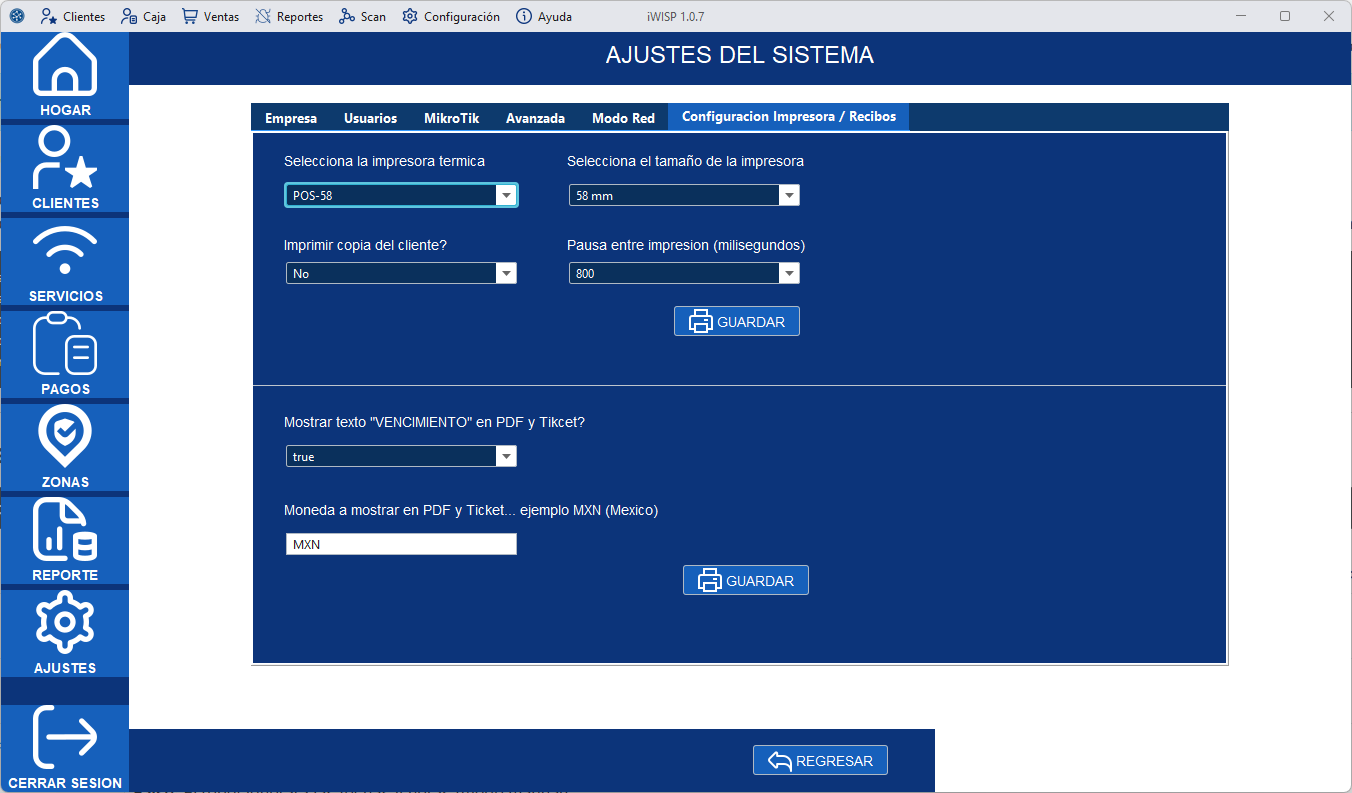Screen dimensions: 1352x793
Task: Open the Hogar home screen
Action: pos(64,75)
